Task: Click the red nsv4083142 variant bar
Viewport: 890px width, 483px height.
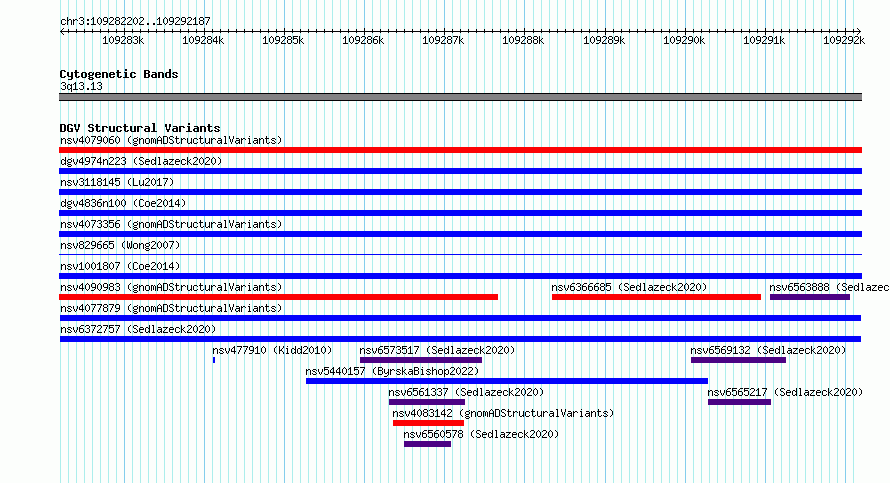Action: (x=428, y=423)
